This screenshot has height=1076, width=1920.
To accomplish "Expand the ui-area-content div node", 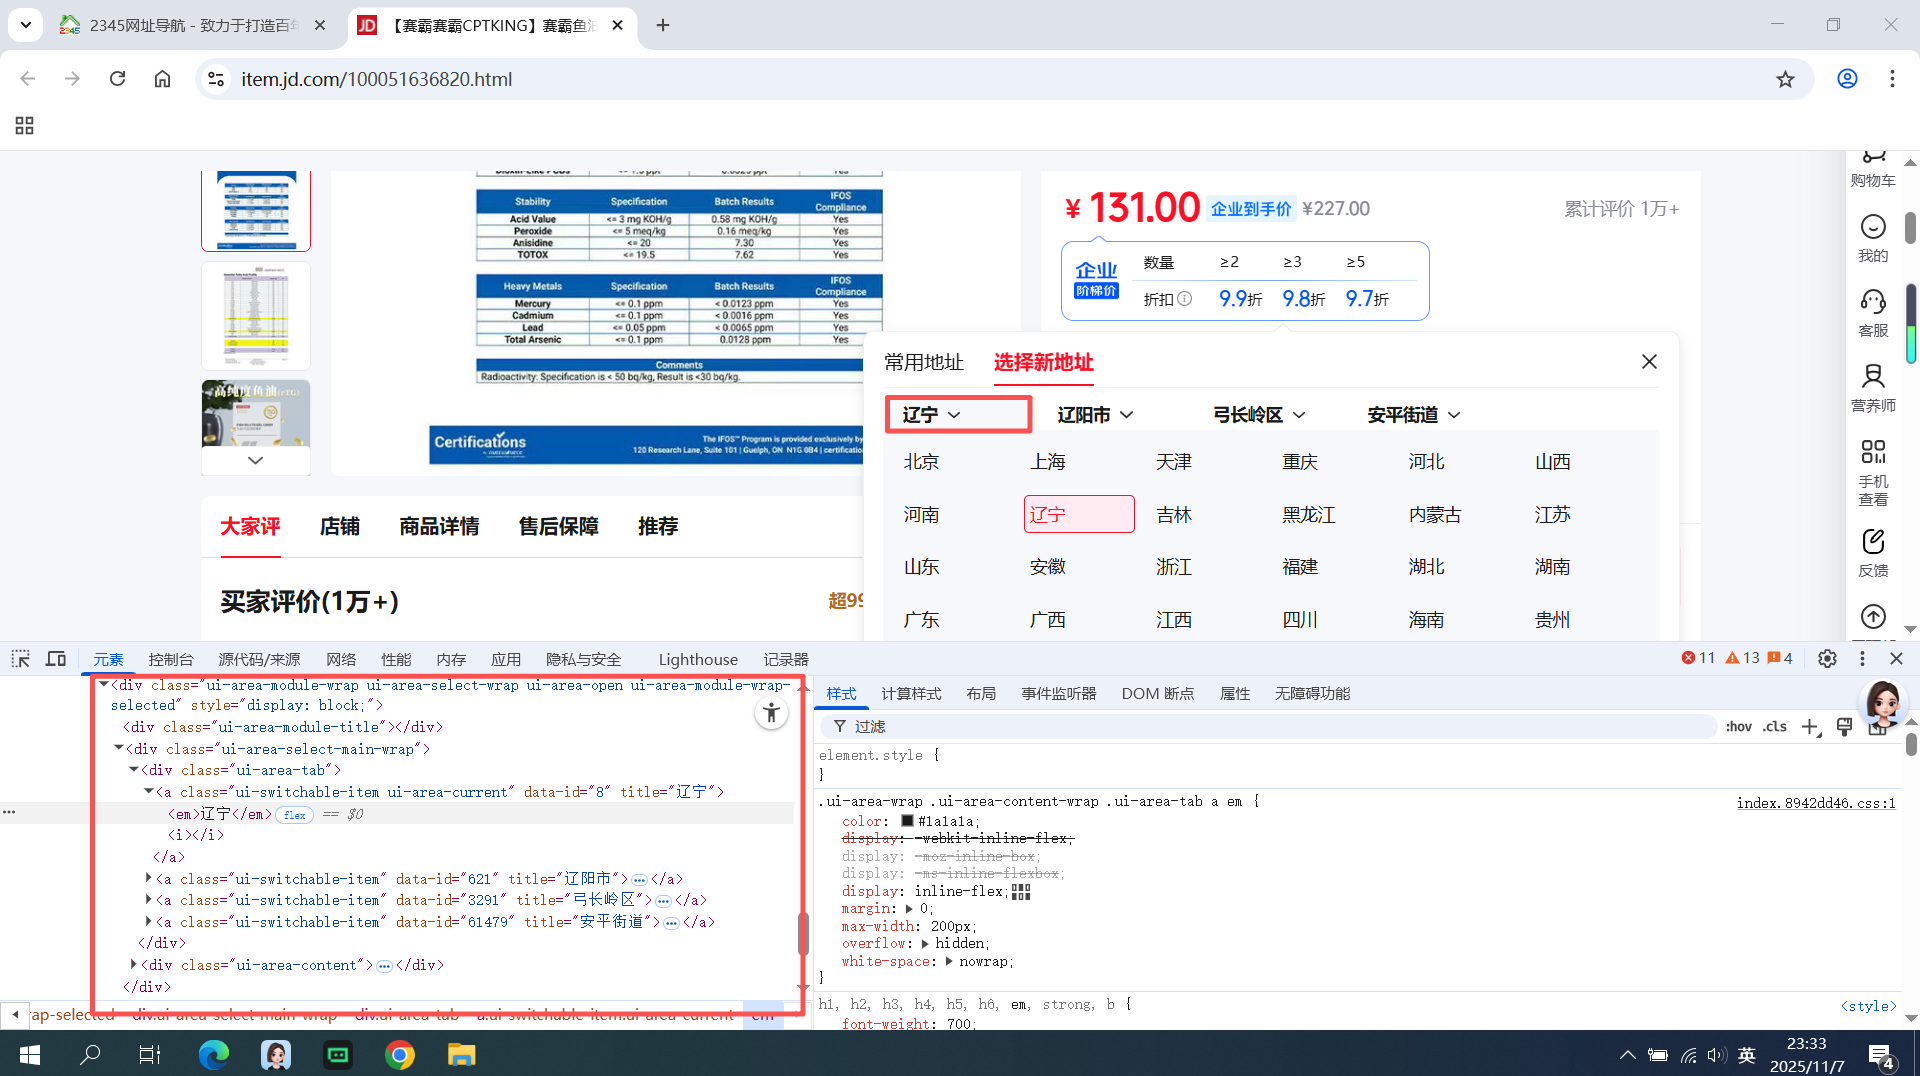I will pos(135,965).
